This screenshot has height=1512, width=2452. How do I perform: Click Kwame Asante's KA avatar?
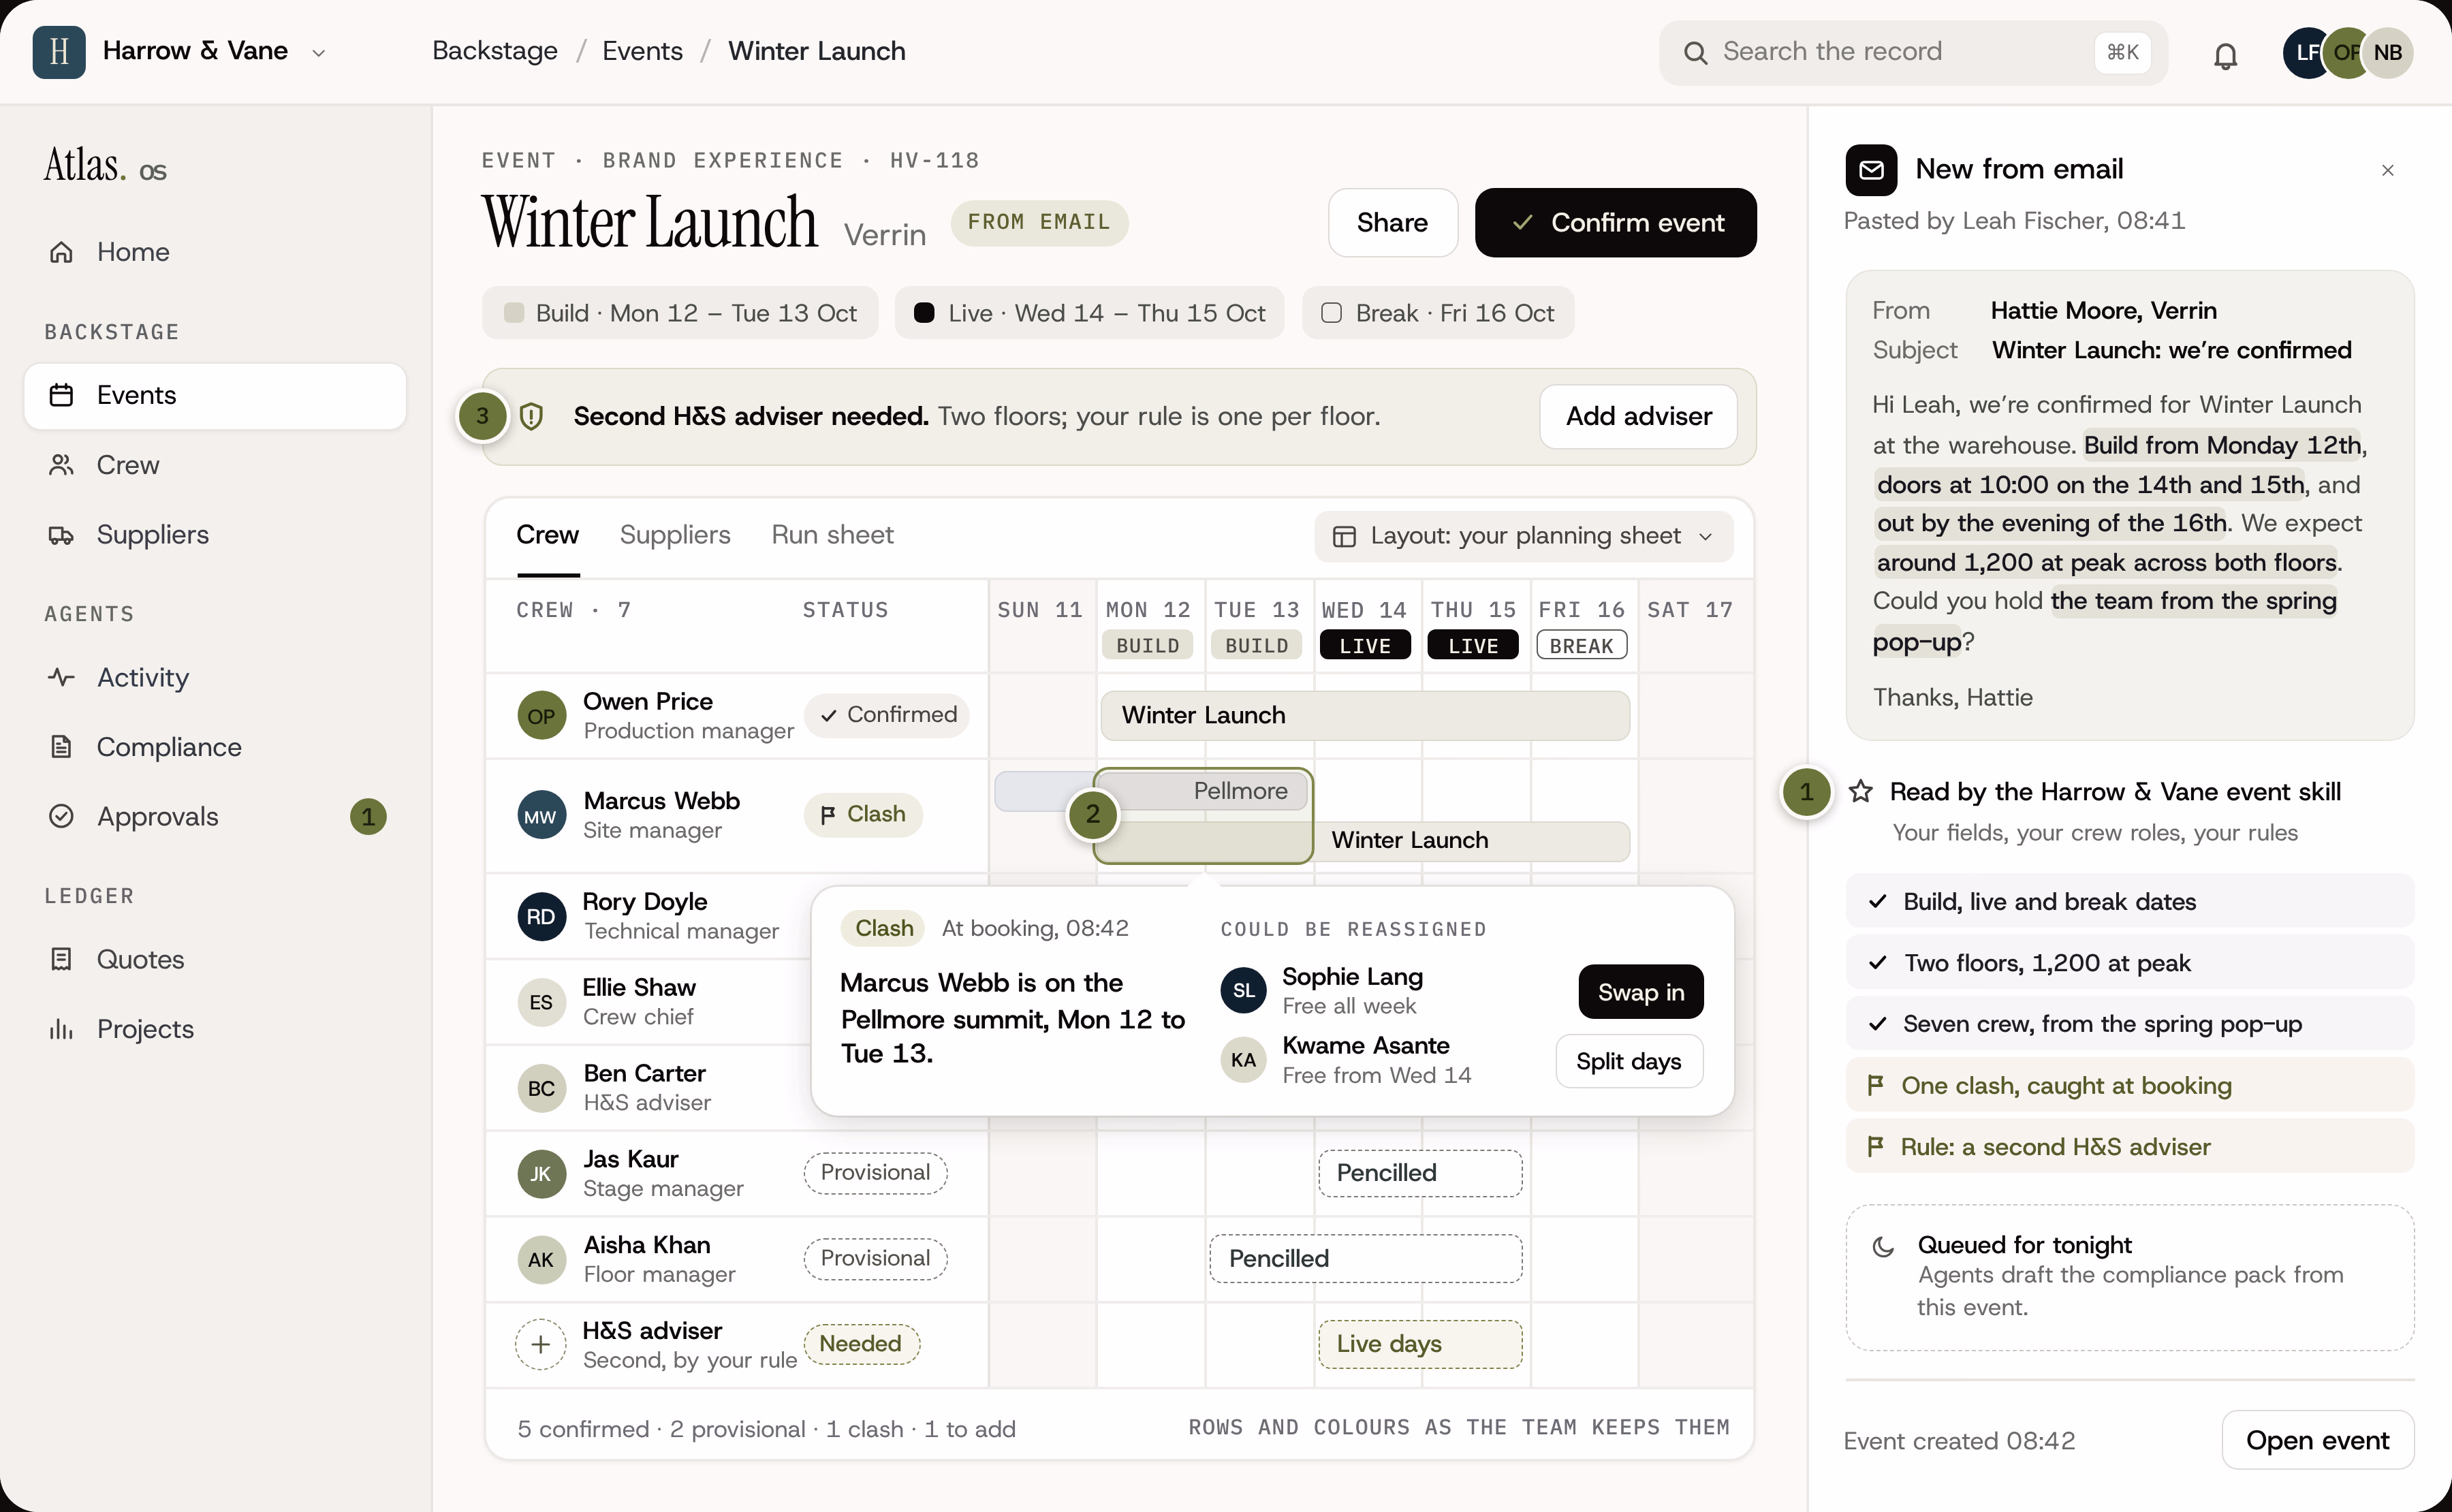(x=1244, y=1060)
